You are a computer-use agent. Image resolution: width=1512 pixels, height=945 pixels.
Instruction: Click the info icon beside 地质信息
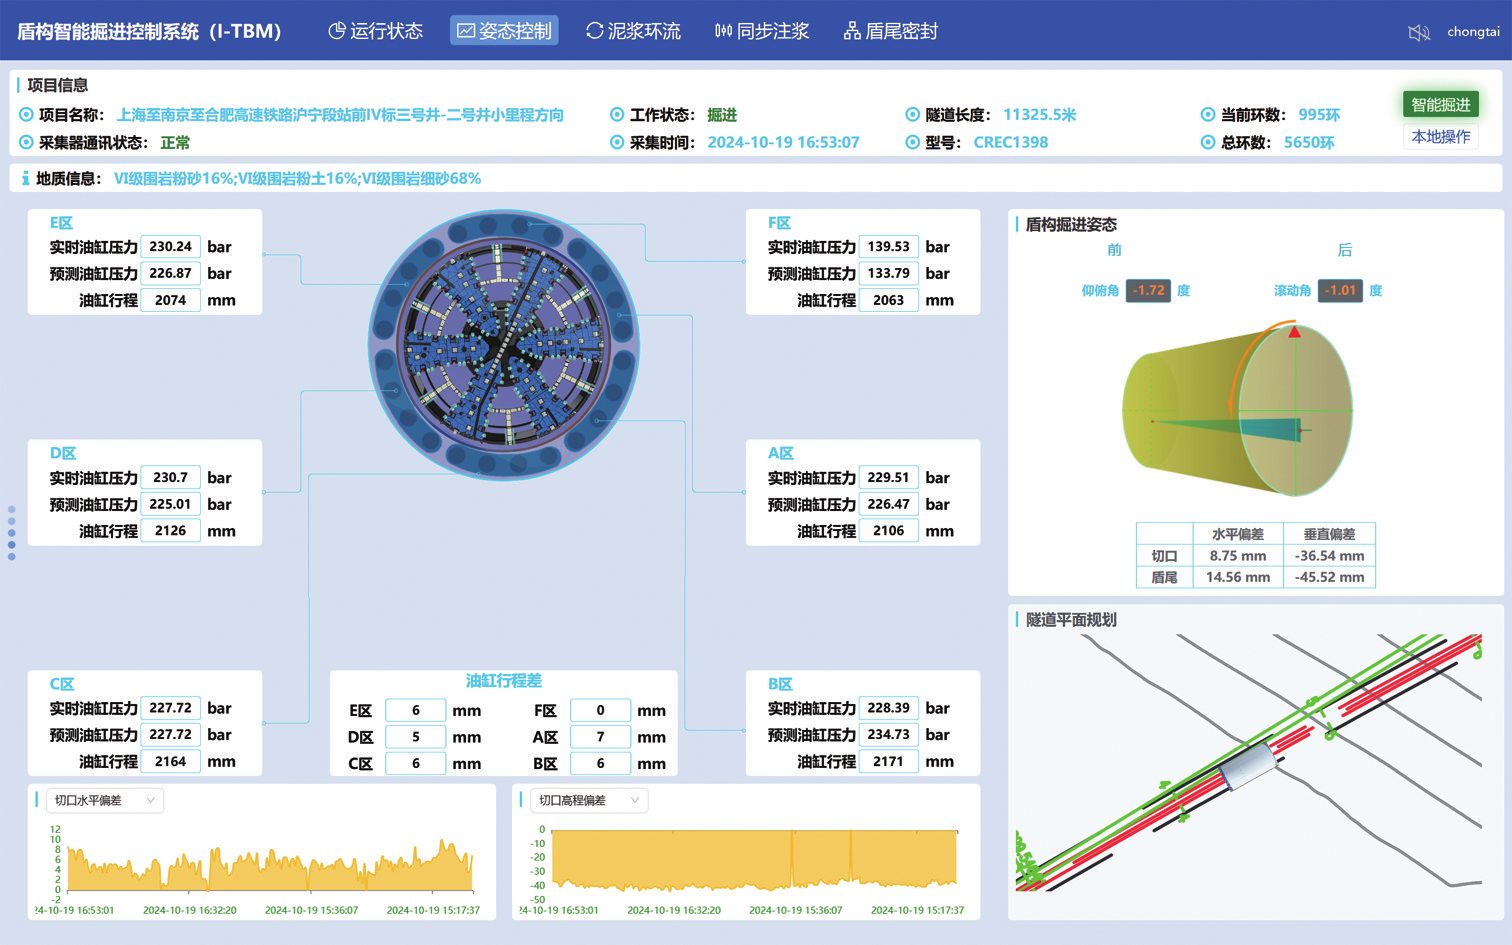pyautogui.click(x=25, y=179)
